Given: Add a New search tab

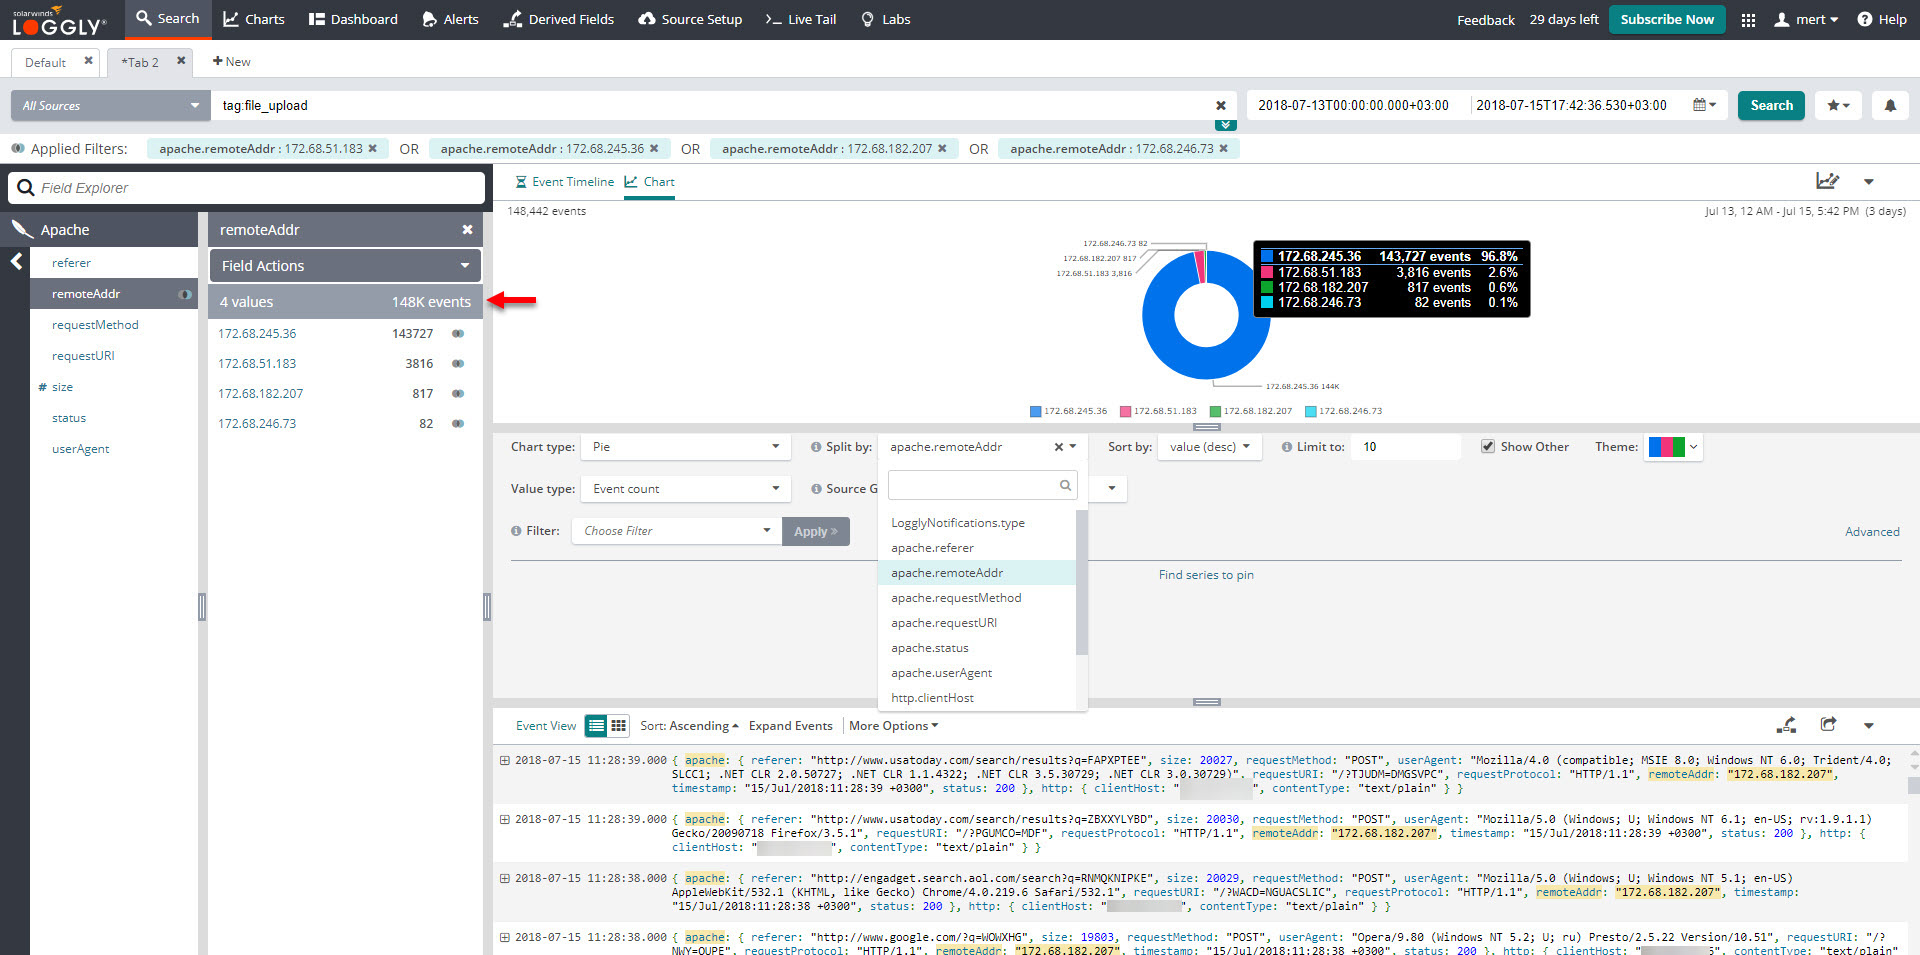Looking at the screenshot, I should tap(231, 62).
